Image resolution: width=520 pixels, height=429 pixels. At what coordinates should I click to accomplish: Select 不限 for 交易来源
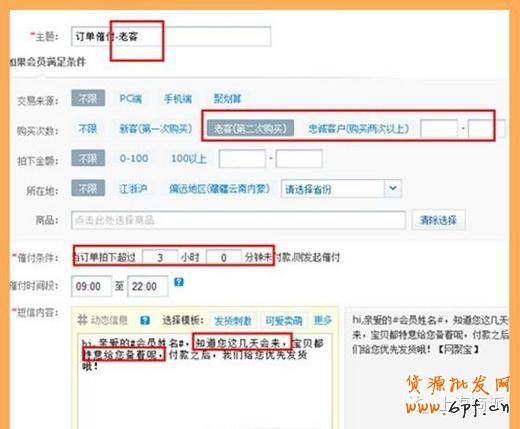coord(88,98)
